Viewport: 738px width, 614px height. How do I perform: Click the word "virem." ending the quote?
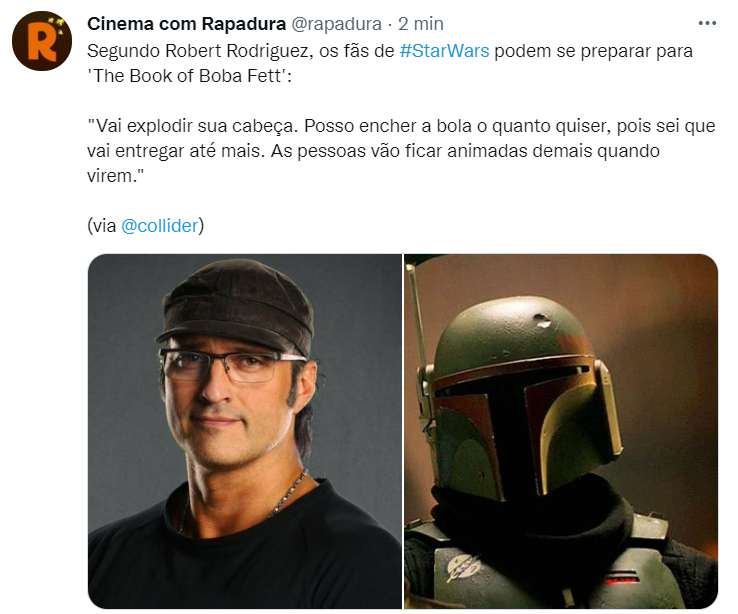coord(115,175)
